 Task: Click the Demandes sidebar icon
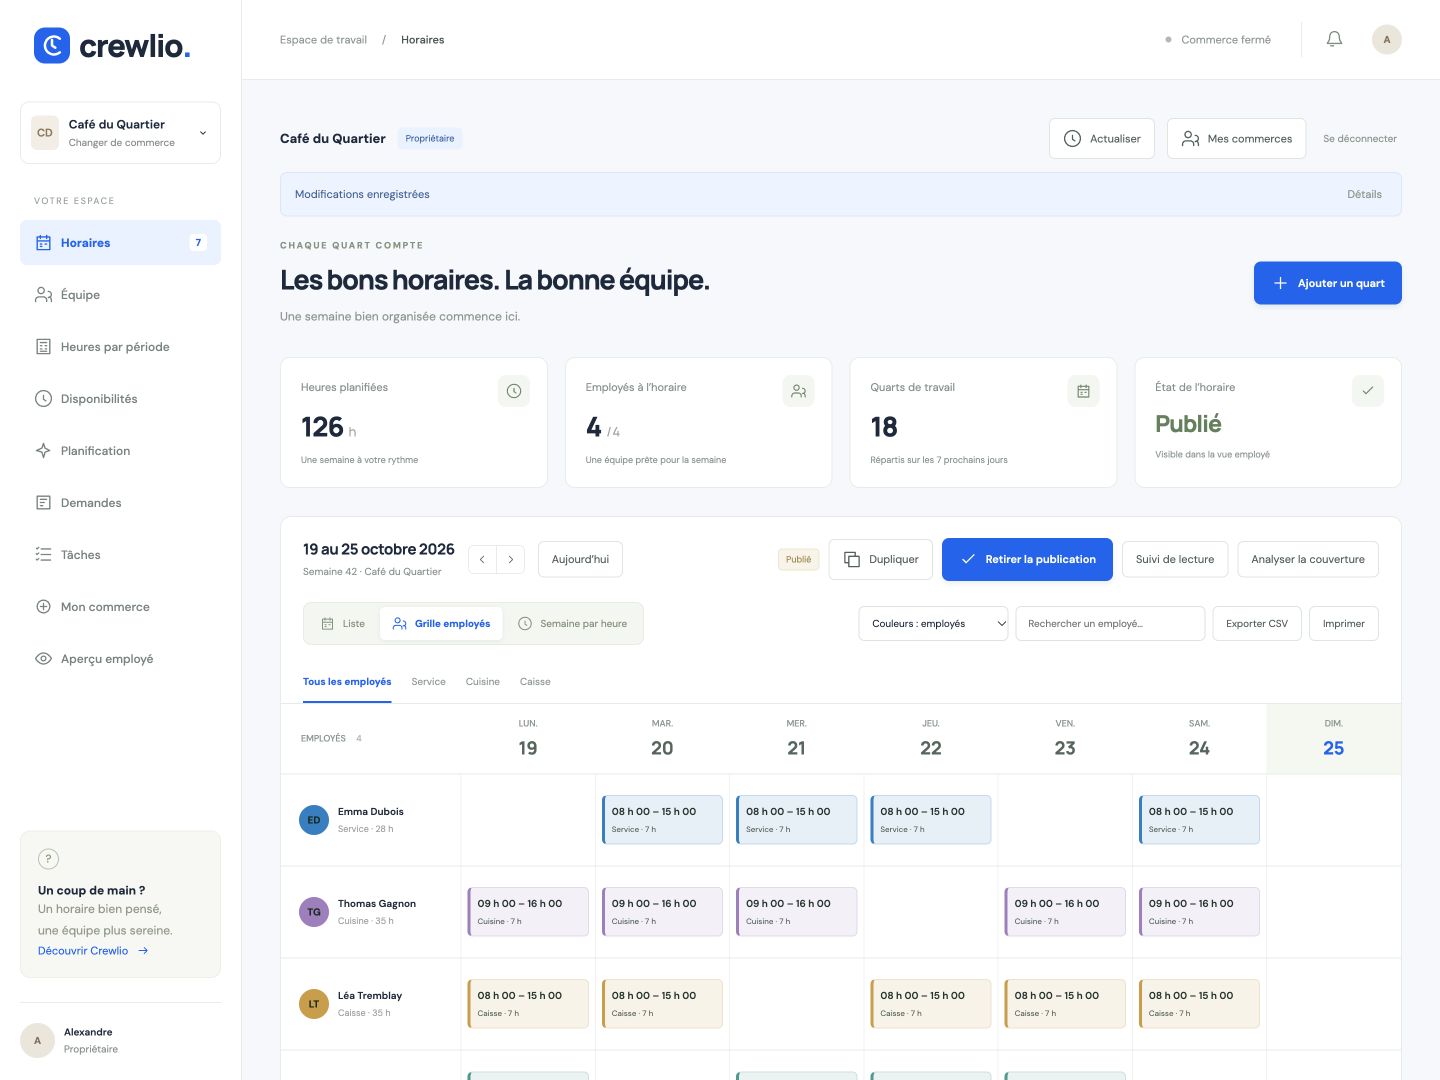click(x=43, y=503)
